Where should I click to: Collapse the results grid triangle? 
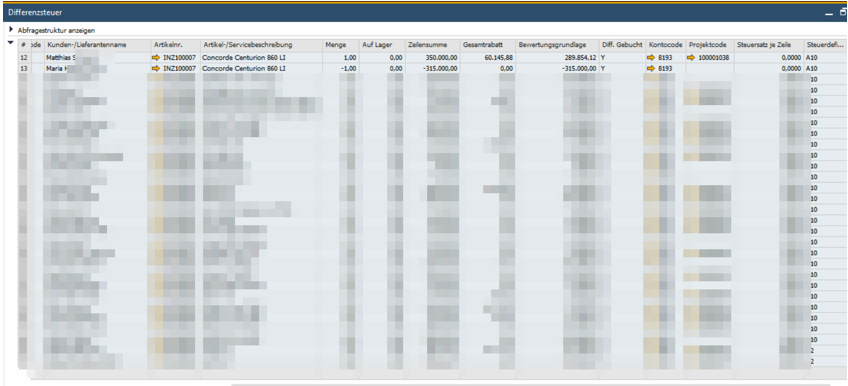(x=11, y=42)
